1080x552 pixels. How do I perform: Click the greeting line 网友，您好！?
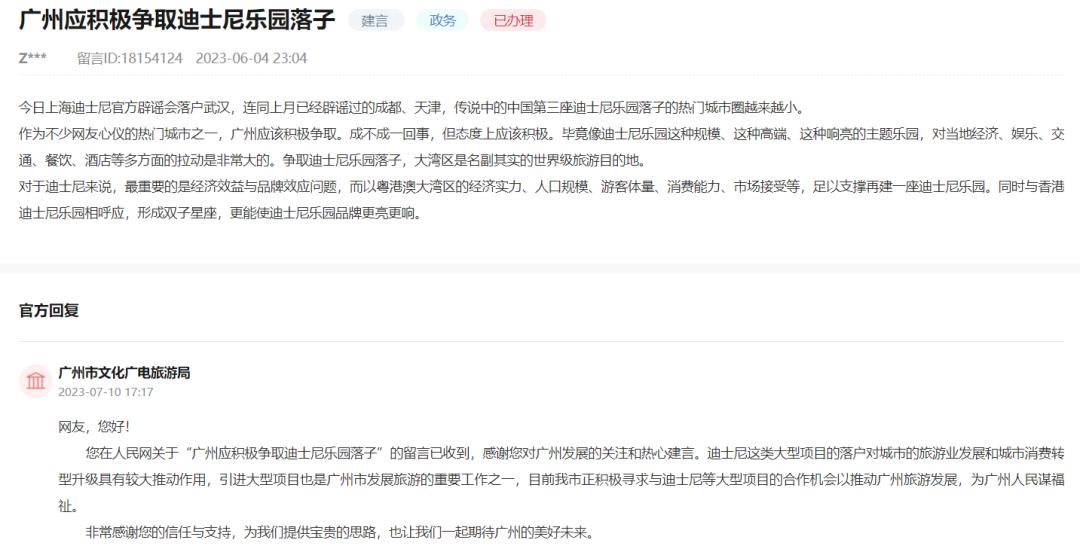pyautogui.click(x=94, y=427)
